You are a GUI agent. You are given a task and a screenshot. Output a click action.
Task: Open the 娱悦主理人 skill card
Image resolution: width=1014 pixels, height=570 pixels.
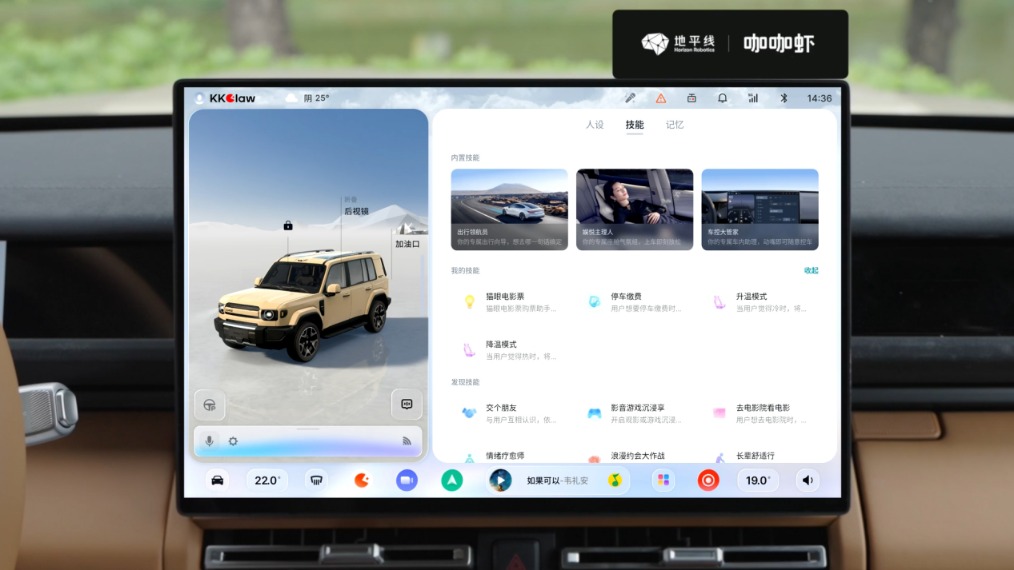coord(634,210)
